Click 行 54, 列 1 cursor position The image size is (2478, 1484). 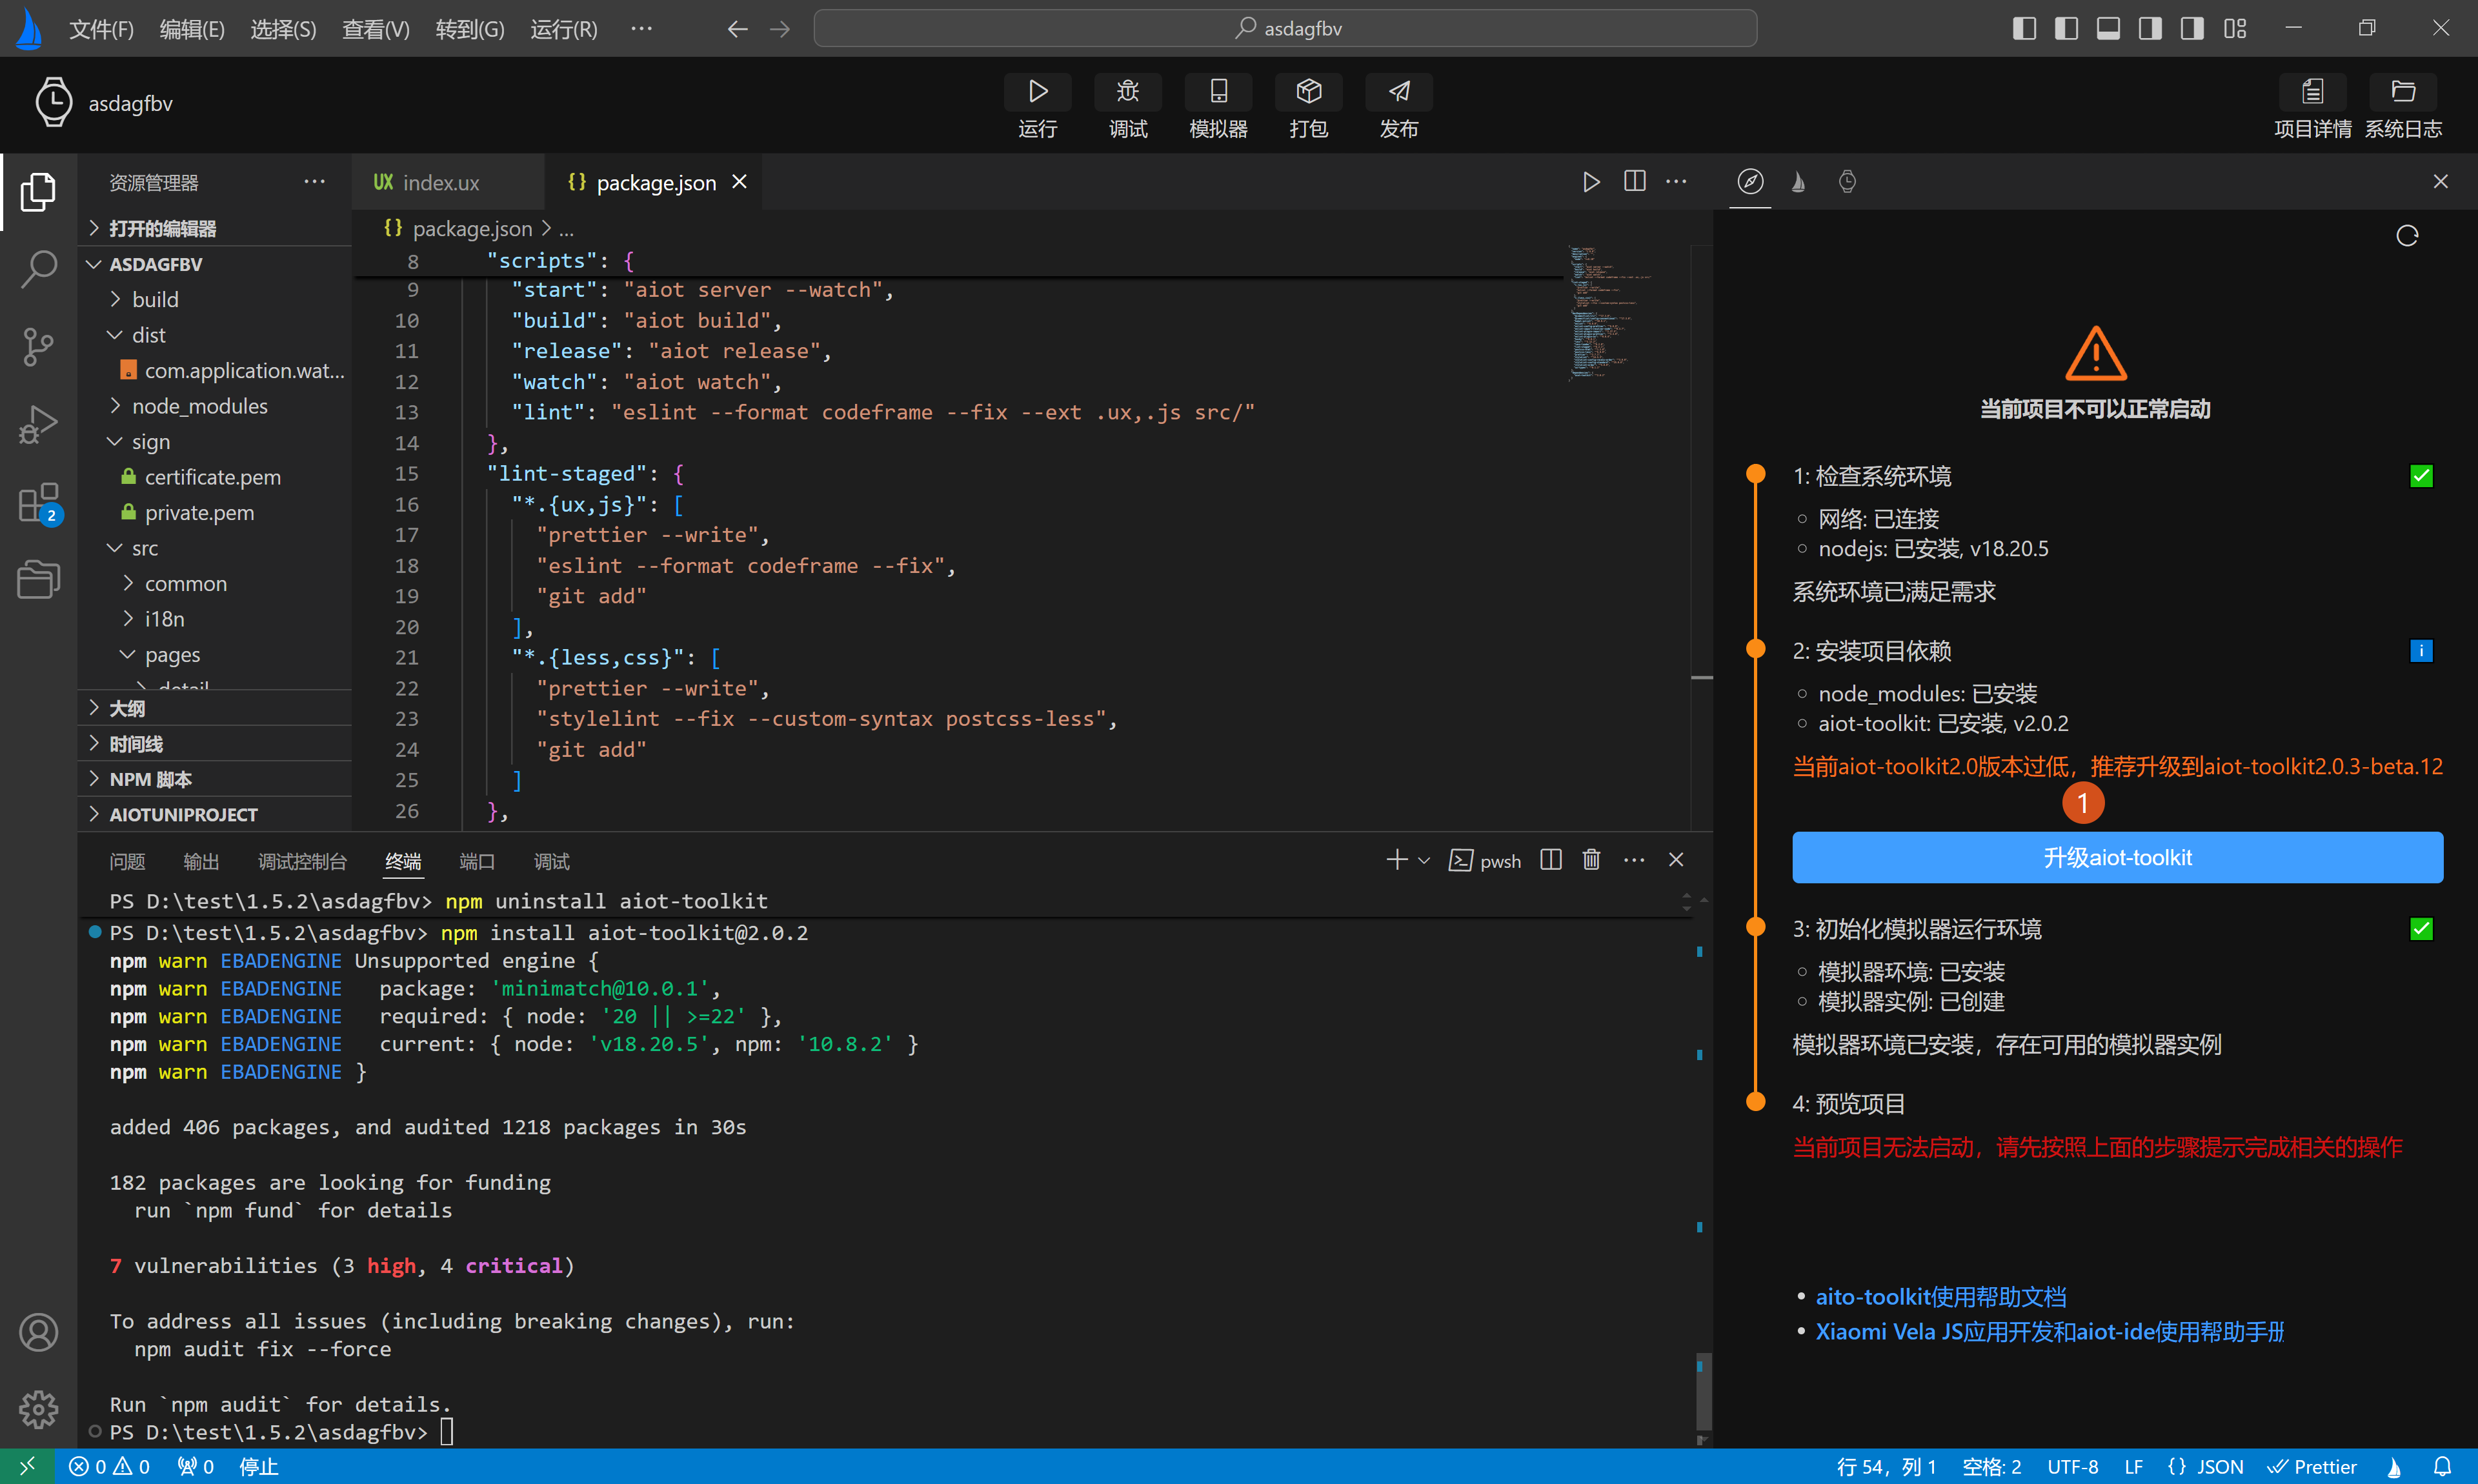pyautogui.click(x=1886, y=1467)
